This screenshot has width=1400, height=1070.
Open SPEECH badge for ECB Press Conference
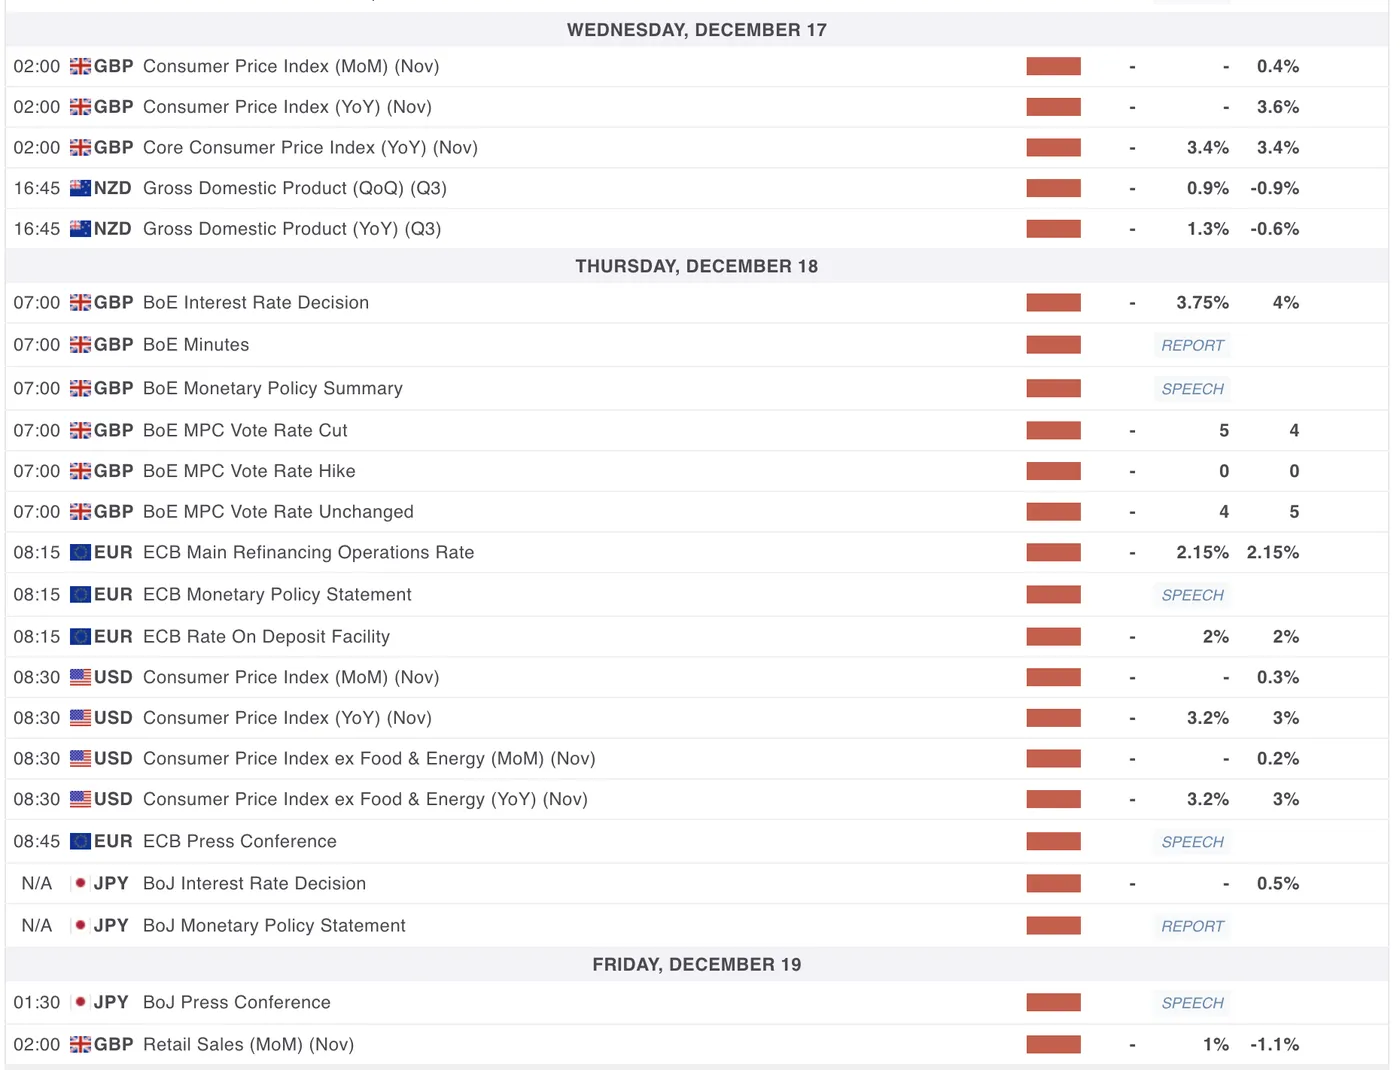1192,842
